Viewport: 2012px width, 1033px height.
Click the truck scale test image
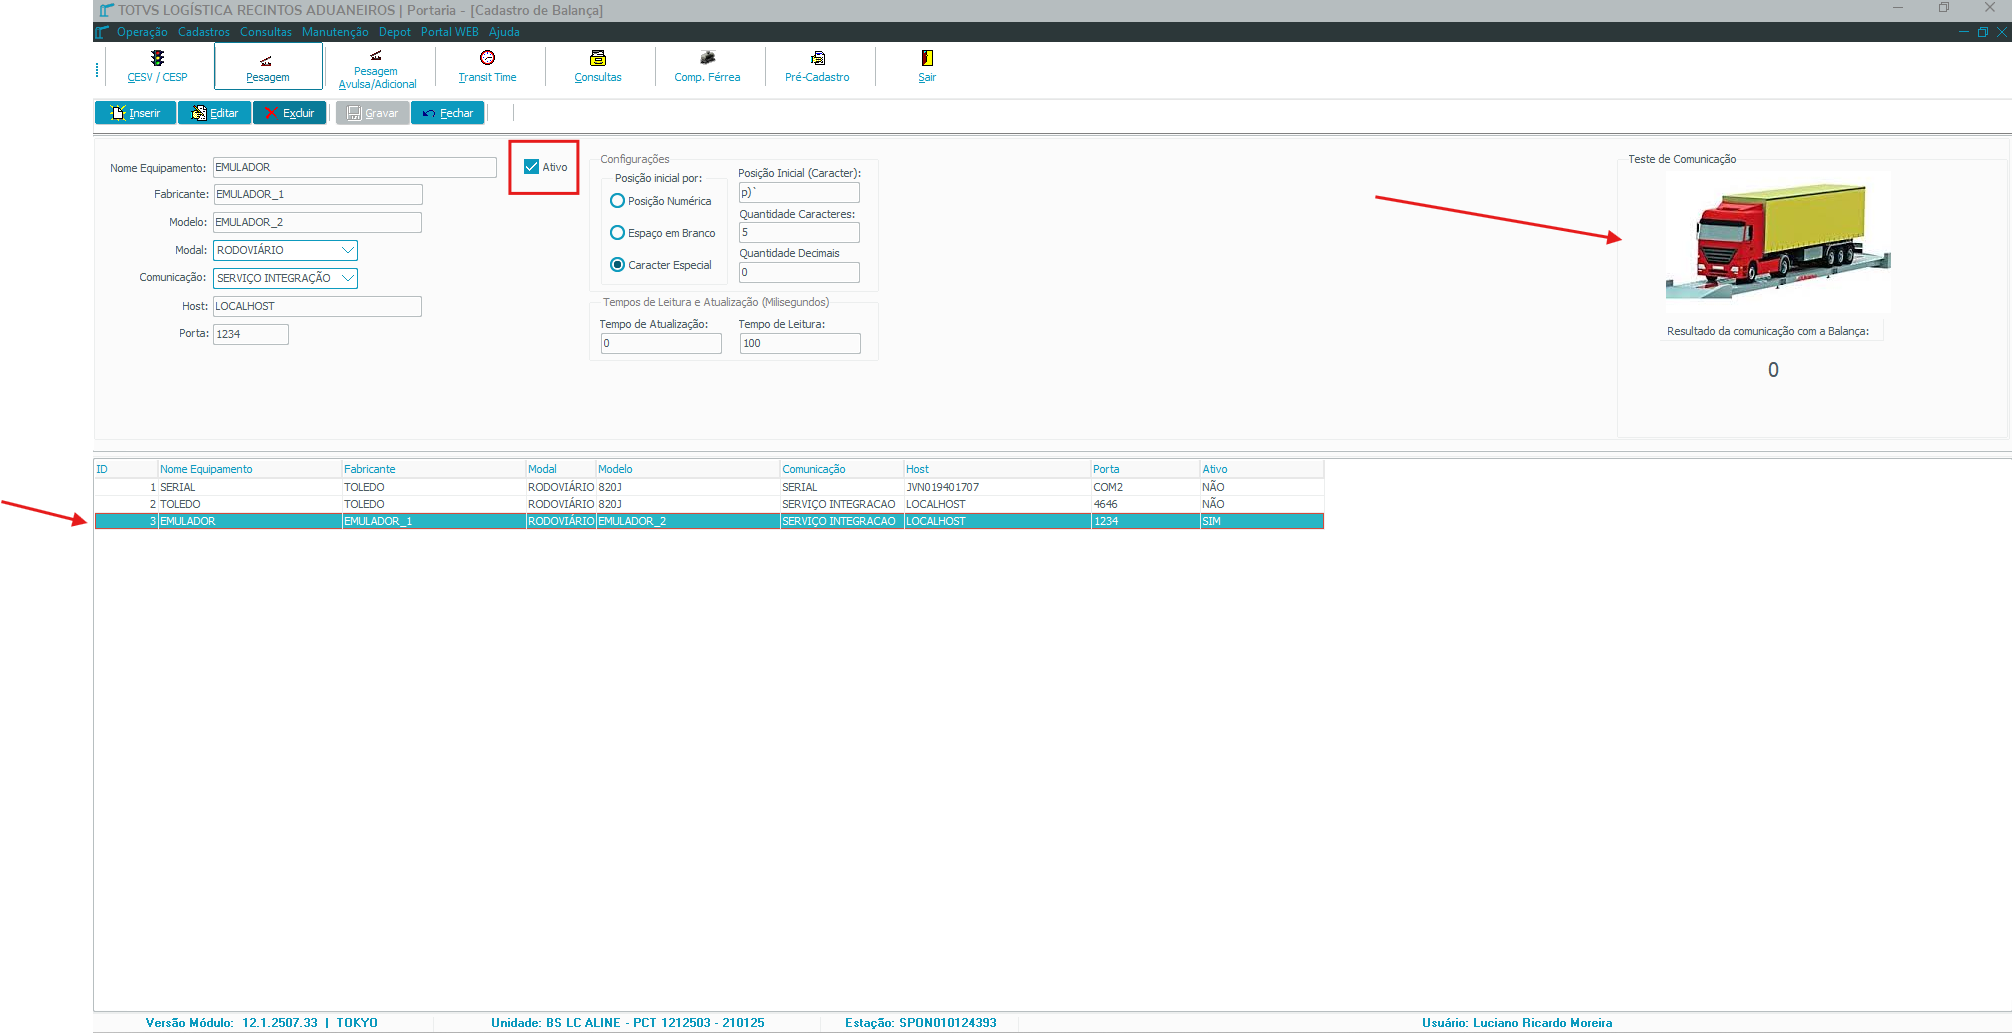(x=1778, y=240)
